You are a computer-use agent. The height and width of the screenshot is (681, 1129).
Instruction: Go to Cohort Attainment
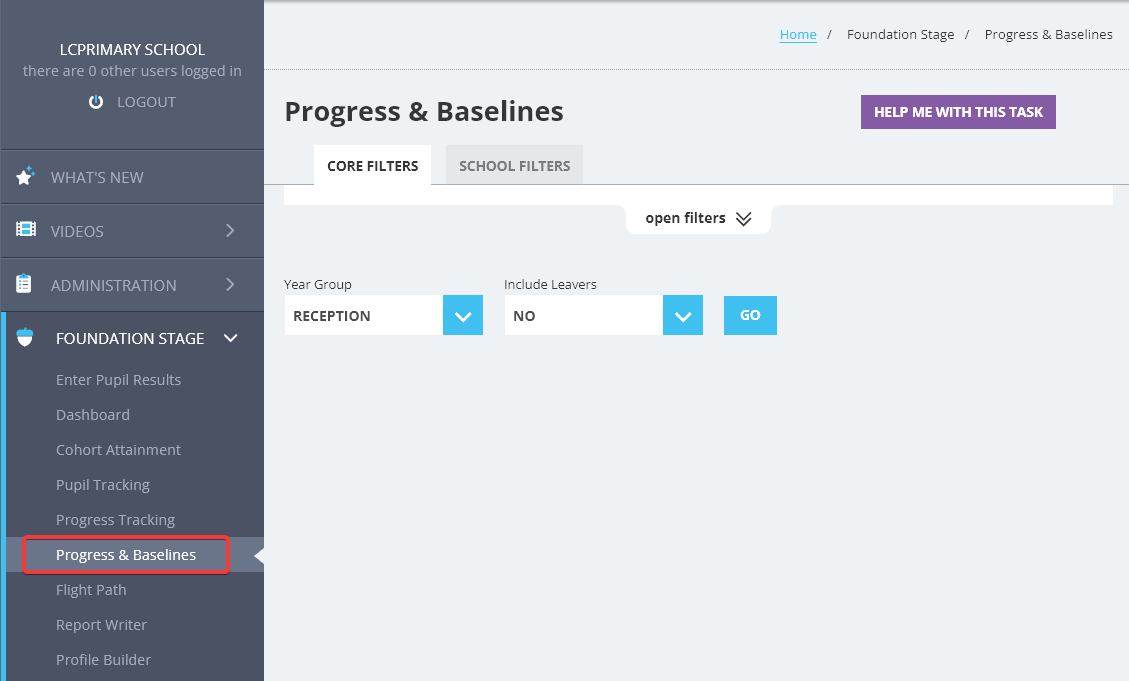pyautogui.click(x=119, y=450)
